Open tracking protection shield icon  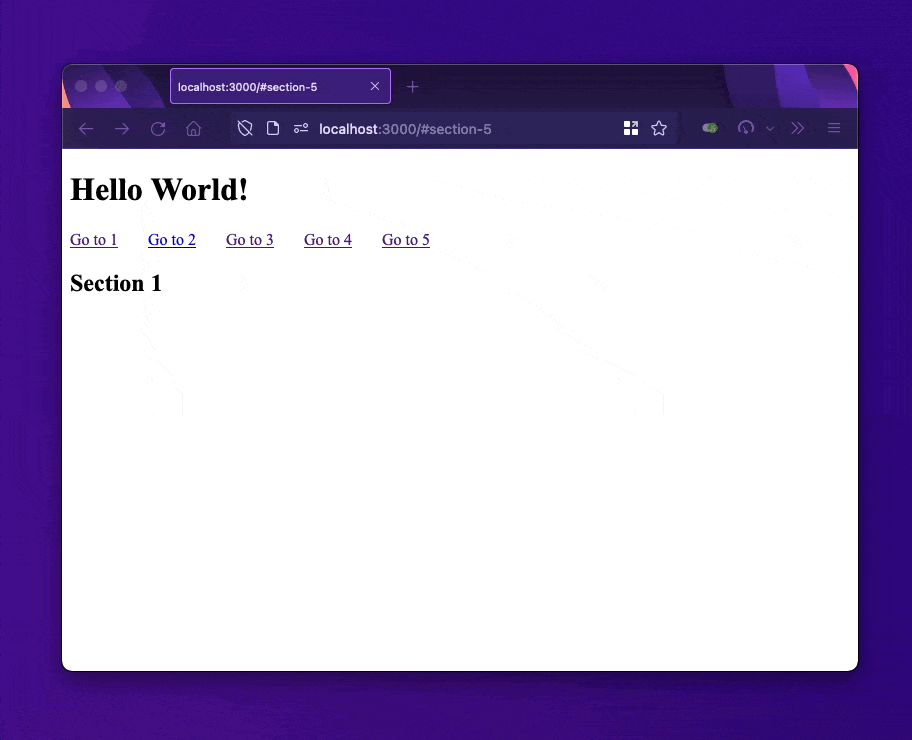click(x=245, y=128)
